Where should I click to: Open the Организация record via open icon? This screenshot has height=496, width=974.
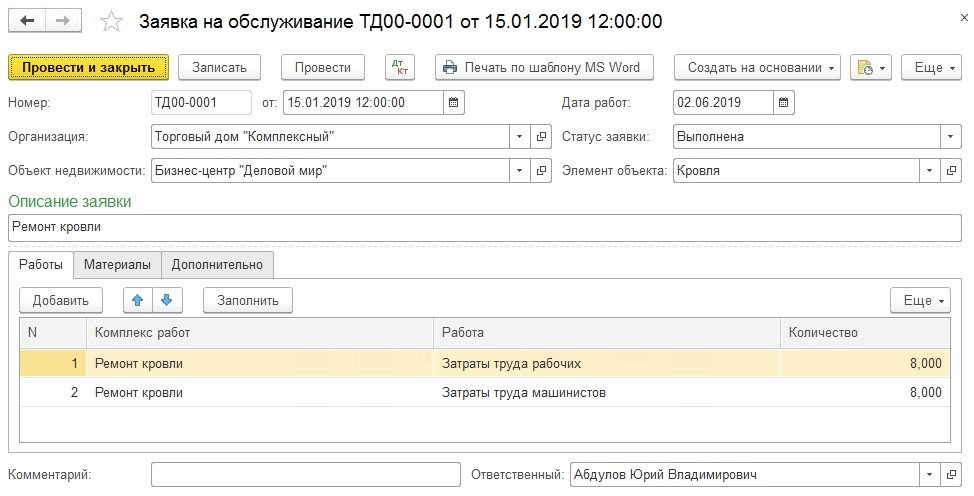[x=542, y=137]
